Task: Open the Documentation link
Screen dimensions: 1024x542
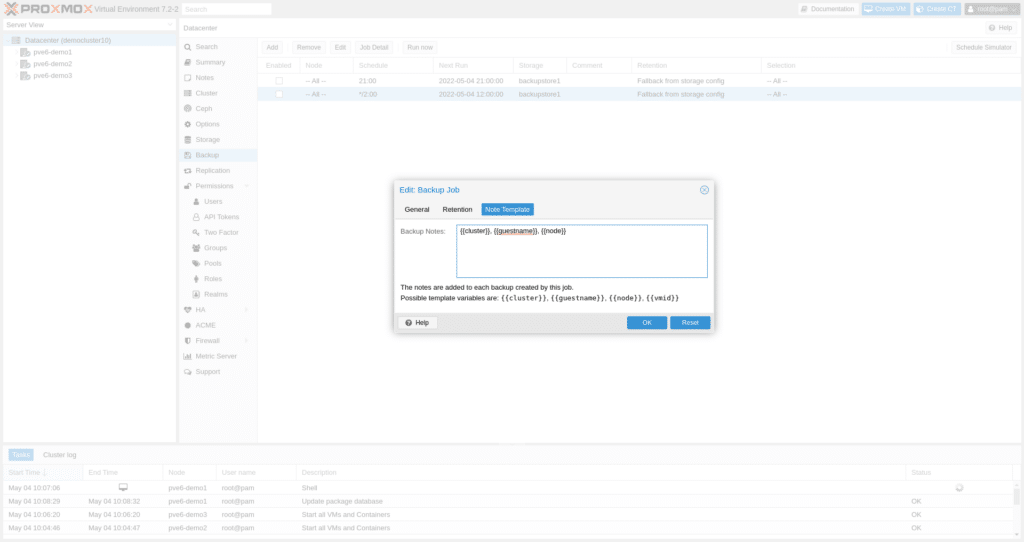Action: point(828,9)
